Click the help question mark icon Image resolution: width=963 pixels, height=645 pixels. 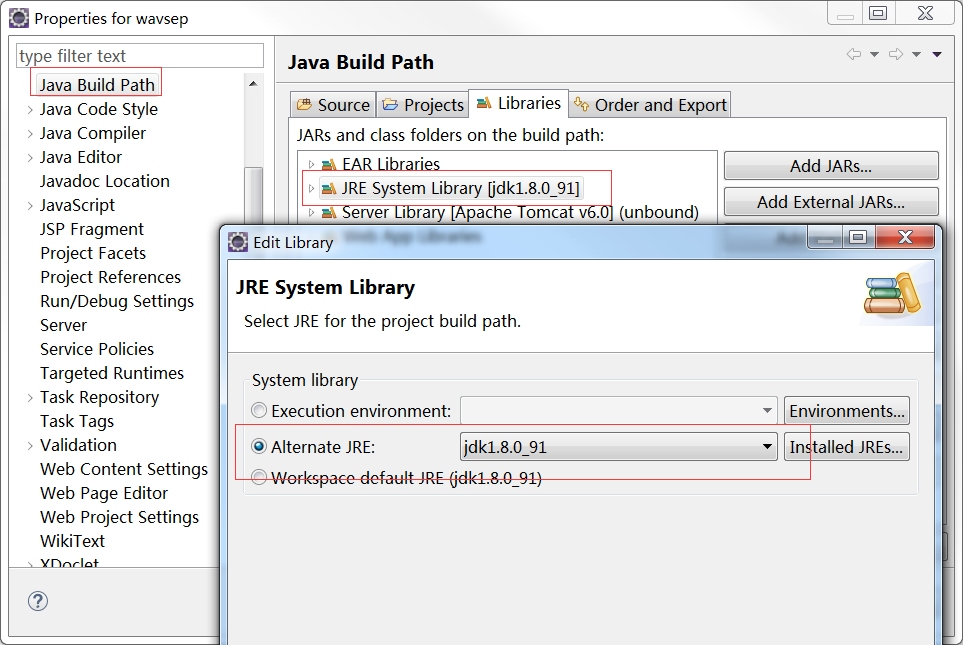tap(37, 601)
